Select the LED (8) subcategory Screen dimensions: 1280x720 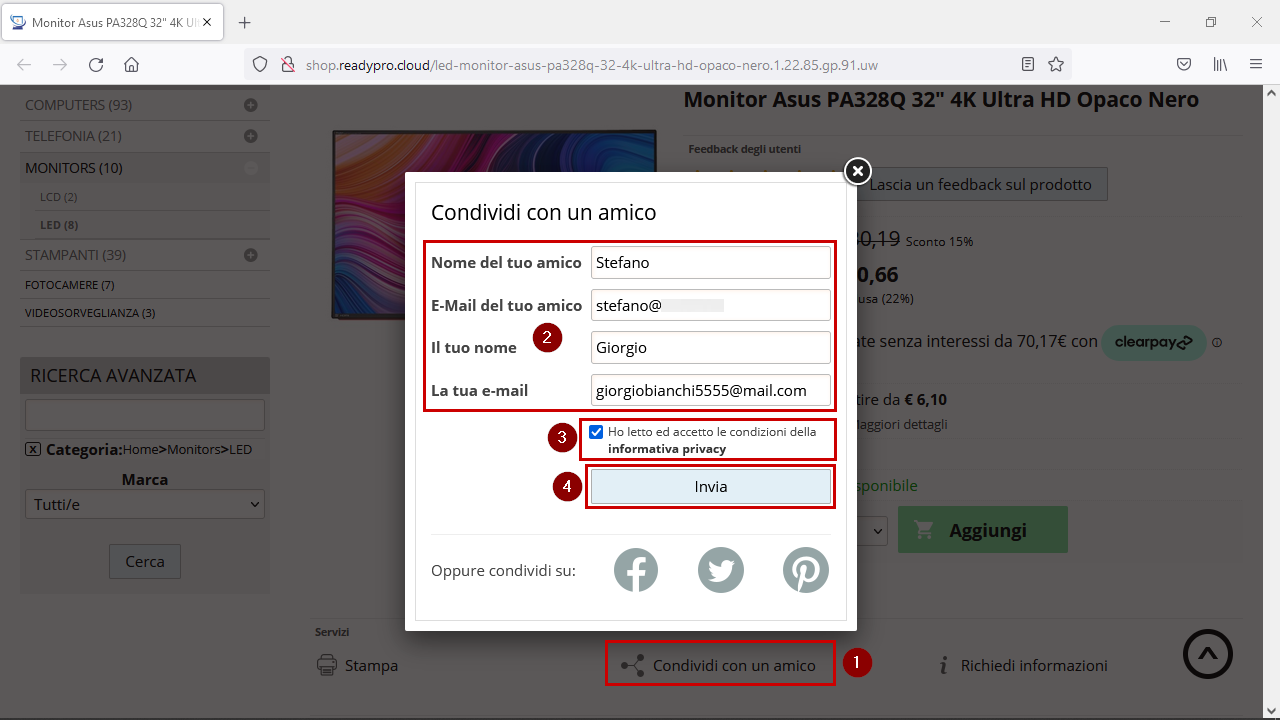pyautogui.click(x=59, y=225)
